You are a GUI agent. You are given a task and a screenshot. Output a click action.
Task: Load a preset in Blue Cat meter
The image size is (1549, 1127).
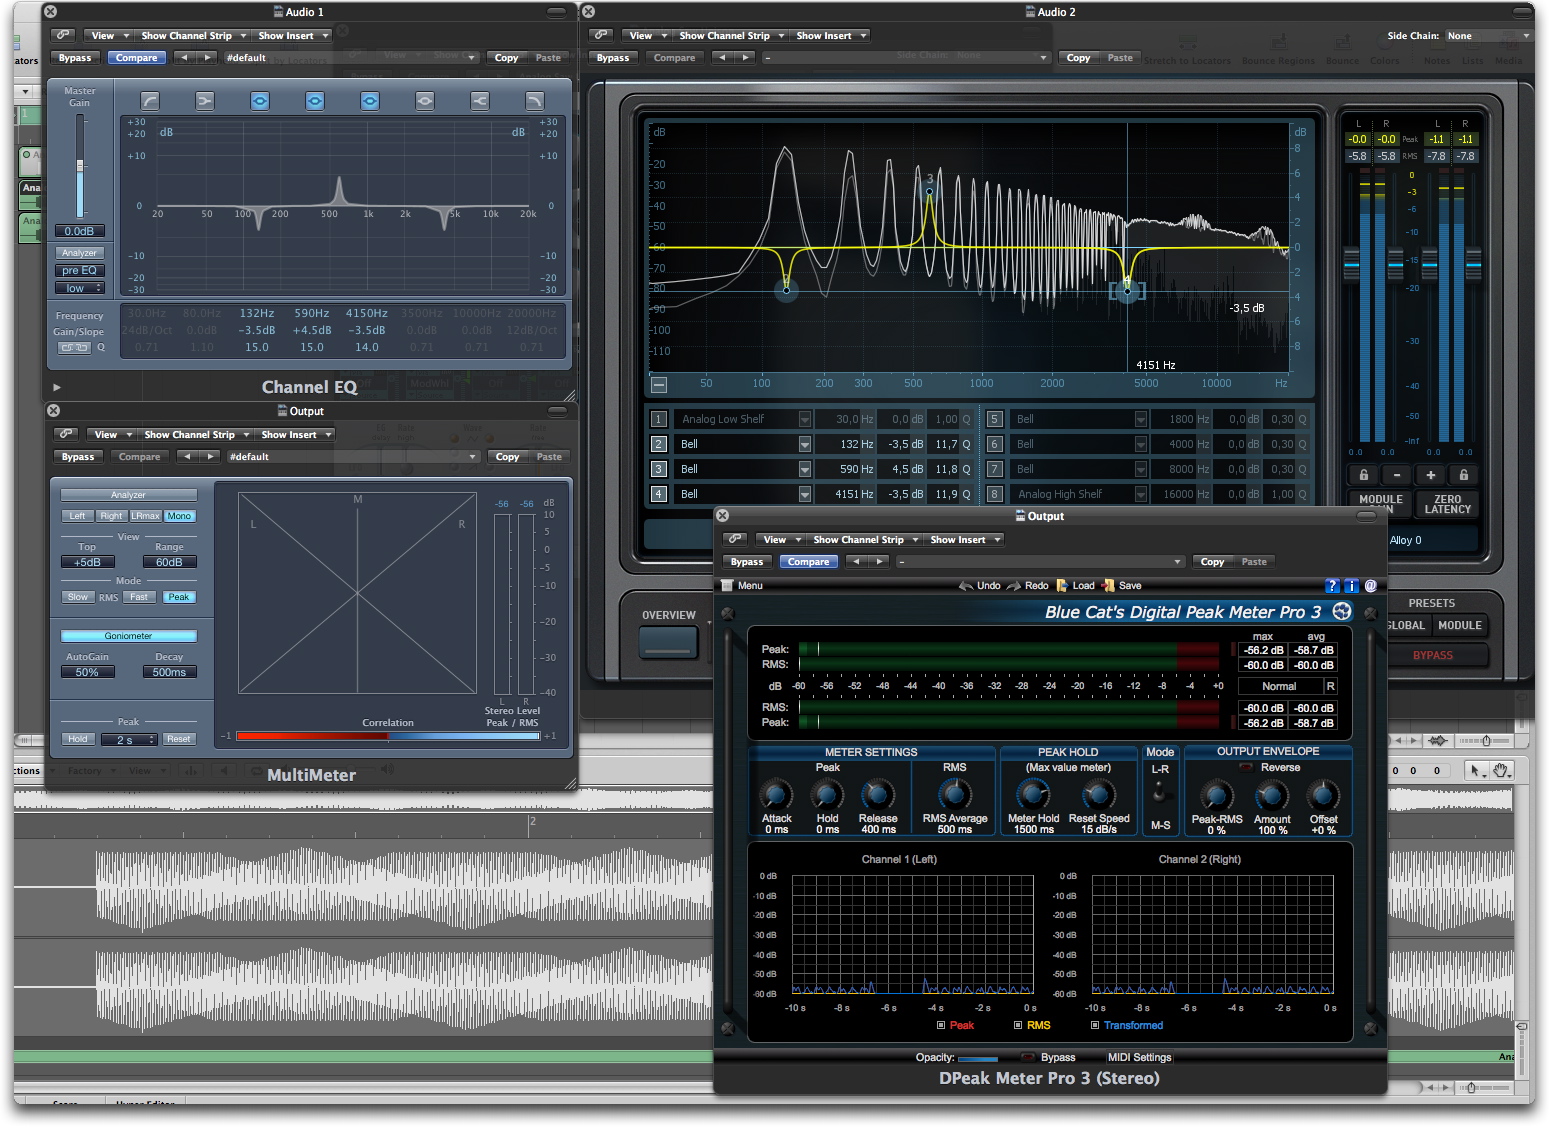(x=1075, y=585)
